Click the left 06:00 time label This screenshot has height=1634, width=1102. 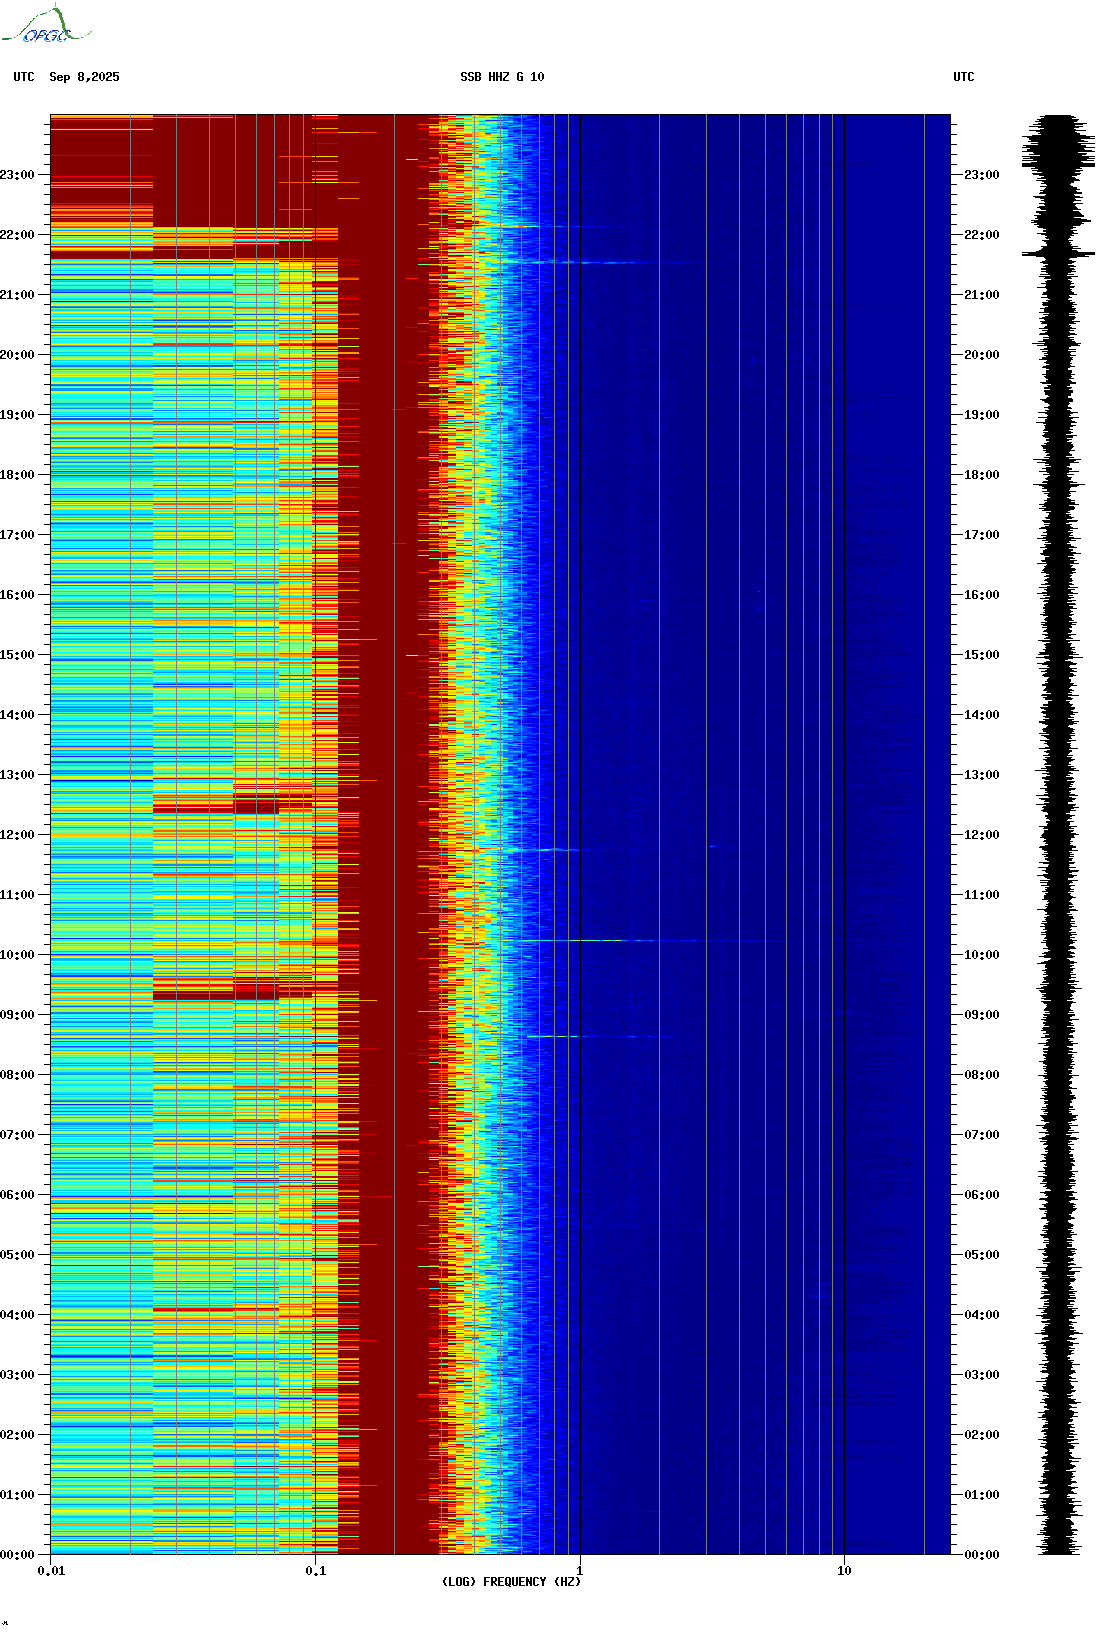17,1195
